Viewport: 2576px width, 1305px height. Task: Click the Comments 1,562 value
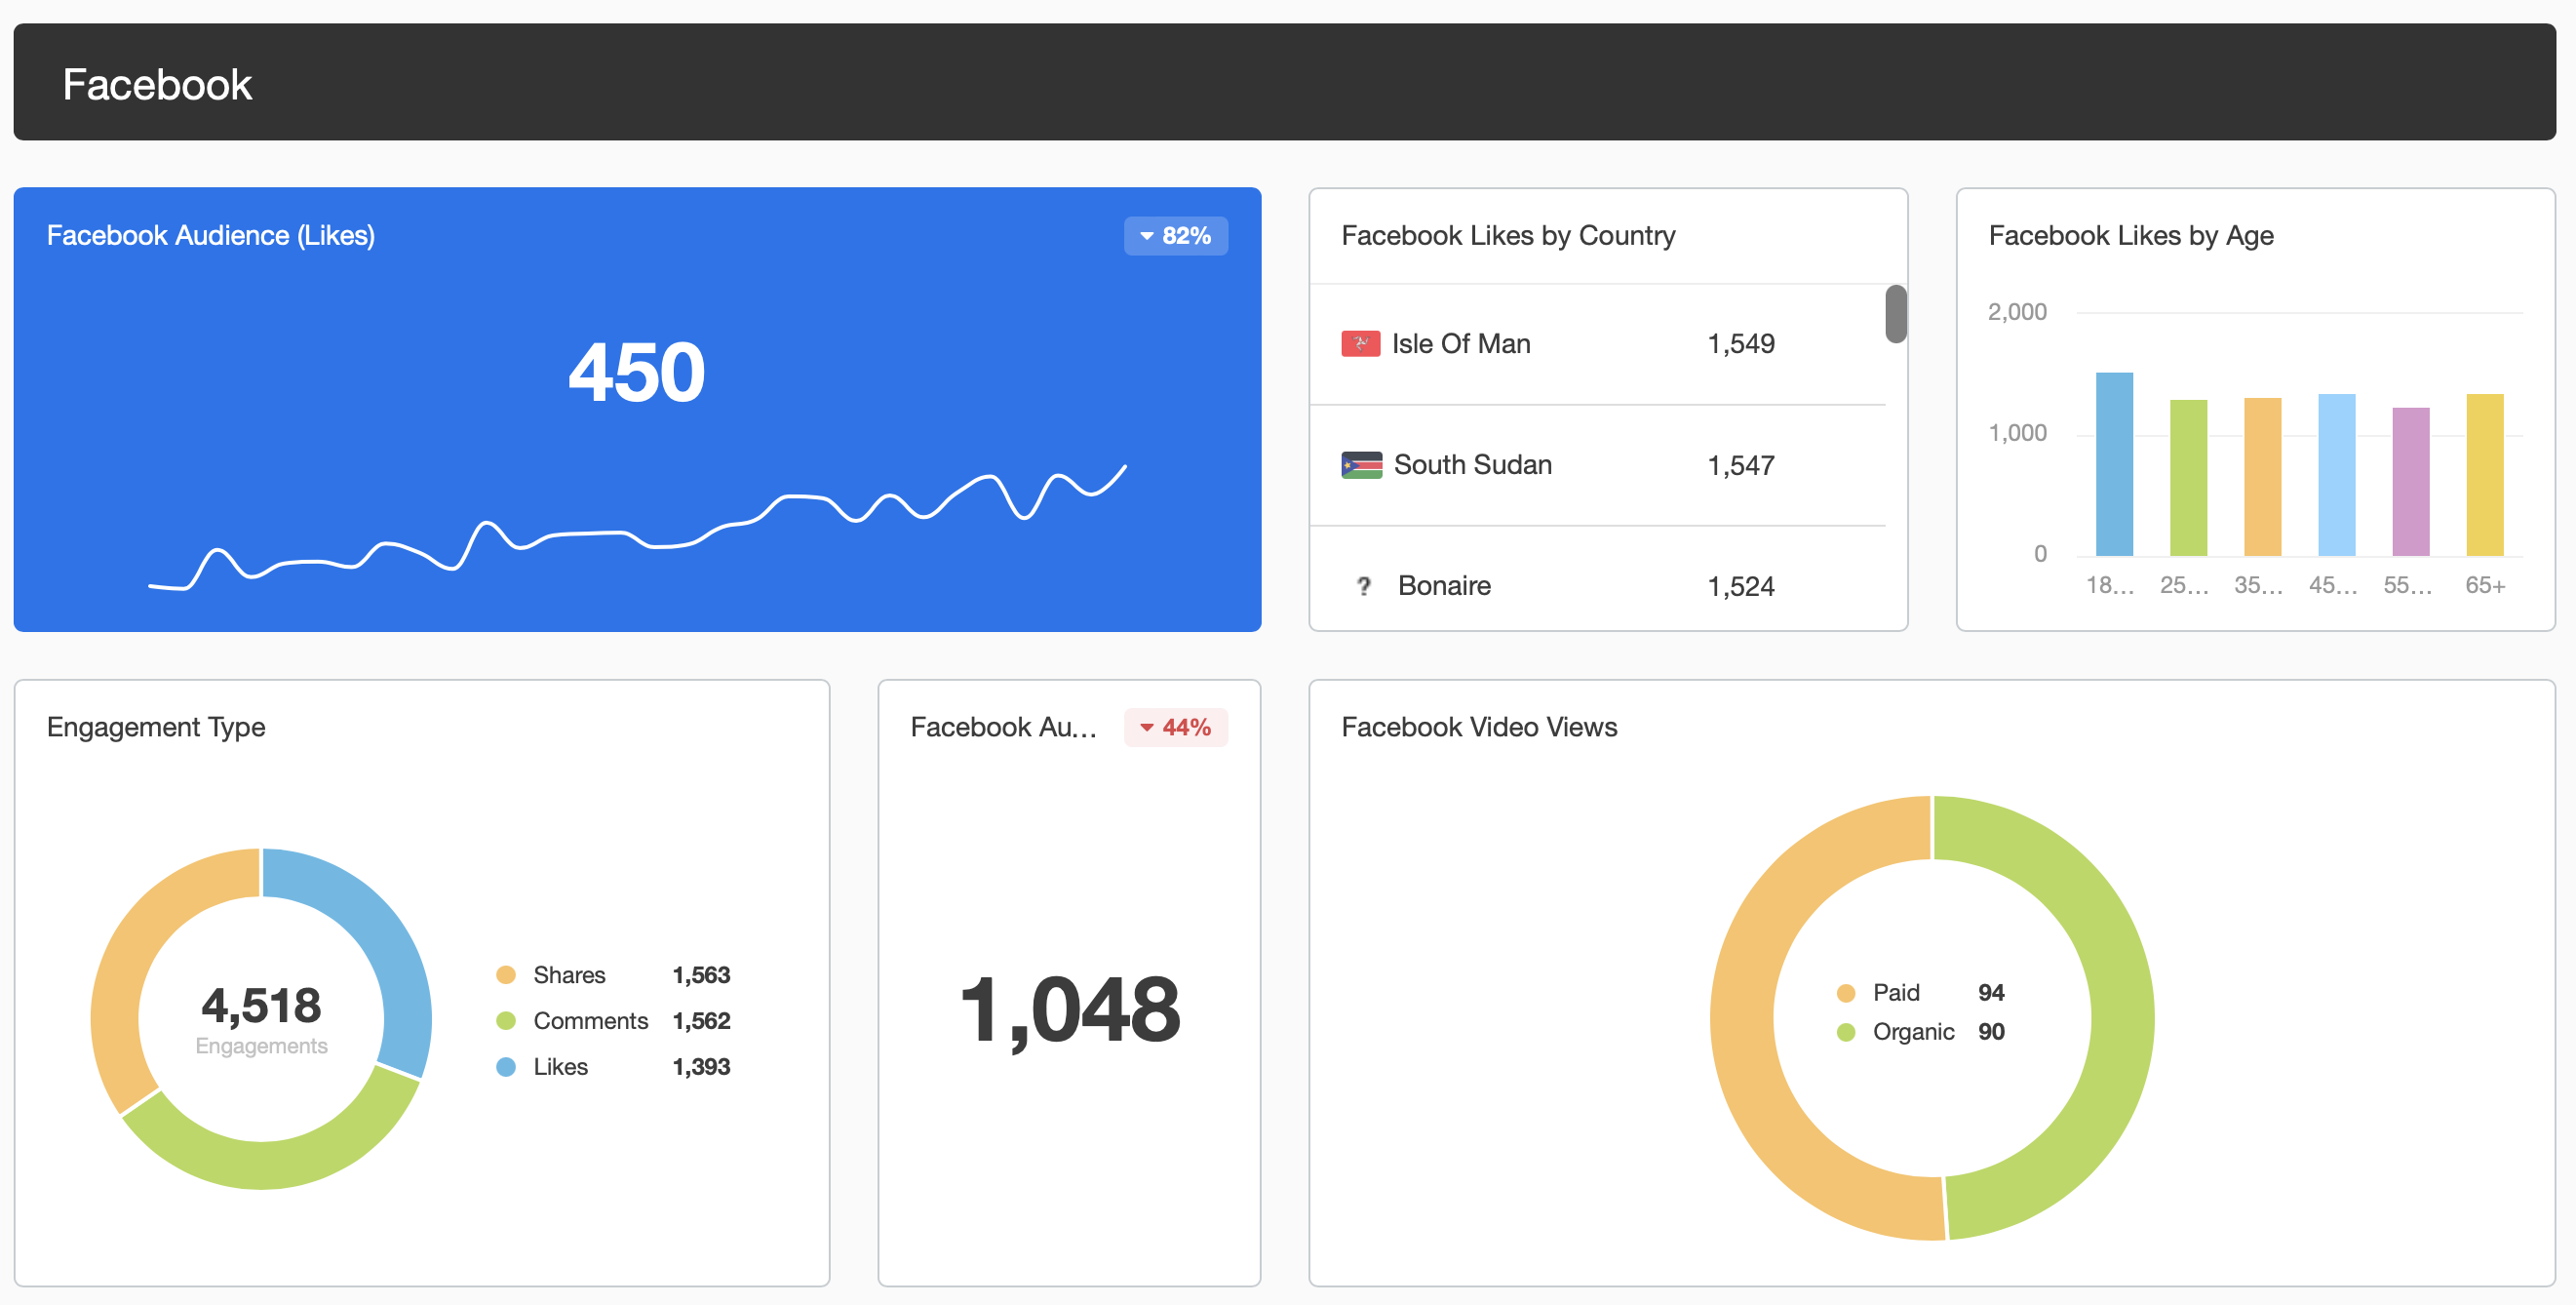coord(701,1021)
